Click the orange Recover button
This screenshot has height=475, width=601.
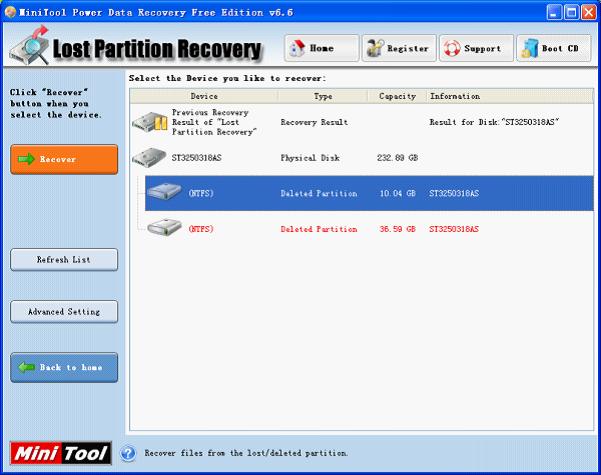coord(64,159)
